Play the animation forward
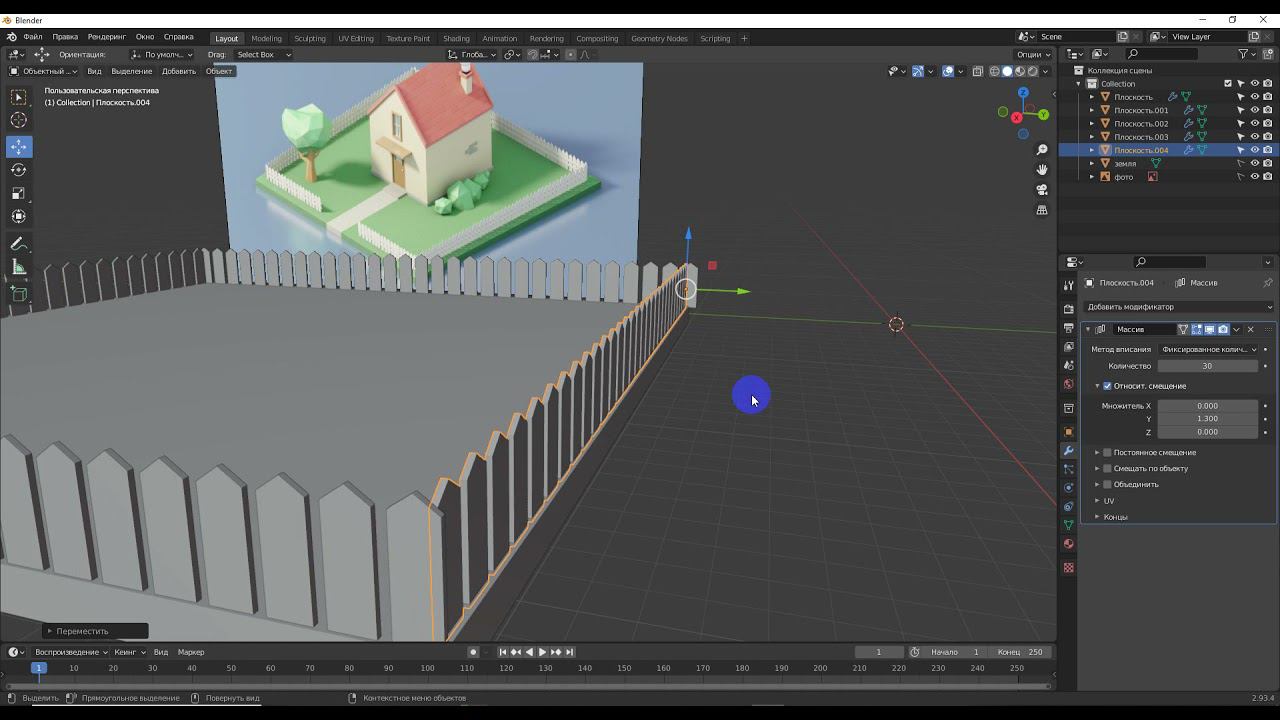Screen dimensions: 1280x720 pos(542,652)
